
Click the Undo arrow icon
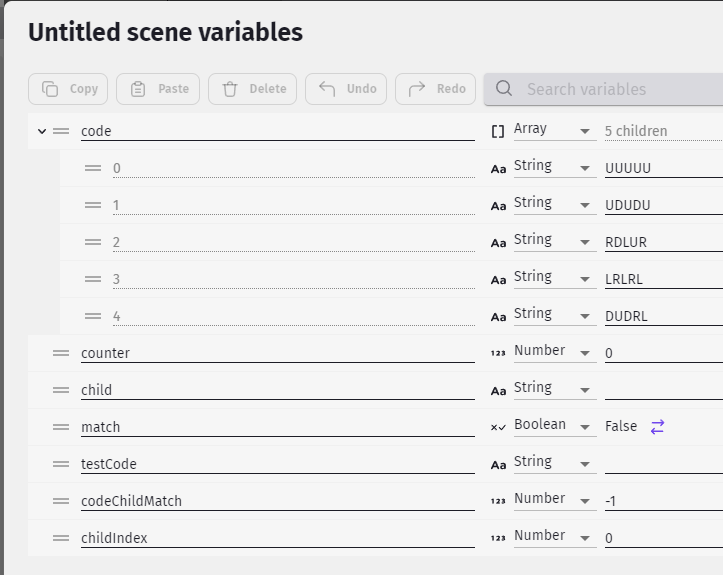[x=327, y=89]
